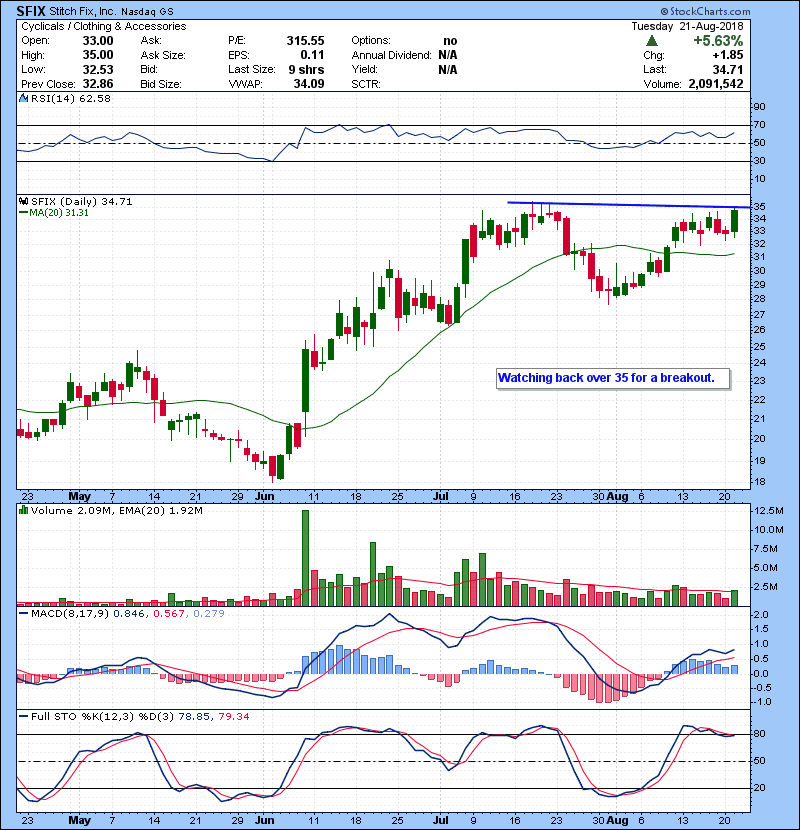Click the RSI(14) indicator icon
Image resolution: width=800 pixels, height=830 pixels.
point(23,98)
